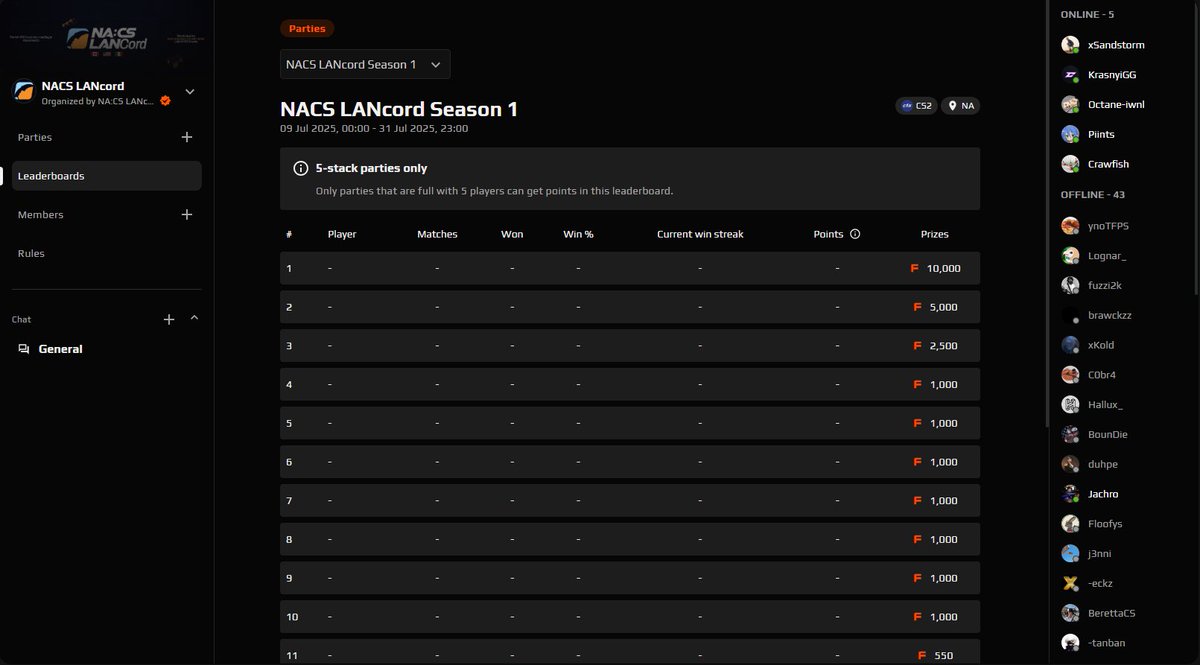Open Lognar_'s avatar
Image resolution: width=1200 pixels, height=665 pixels.
coord(1070,256)
